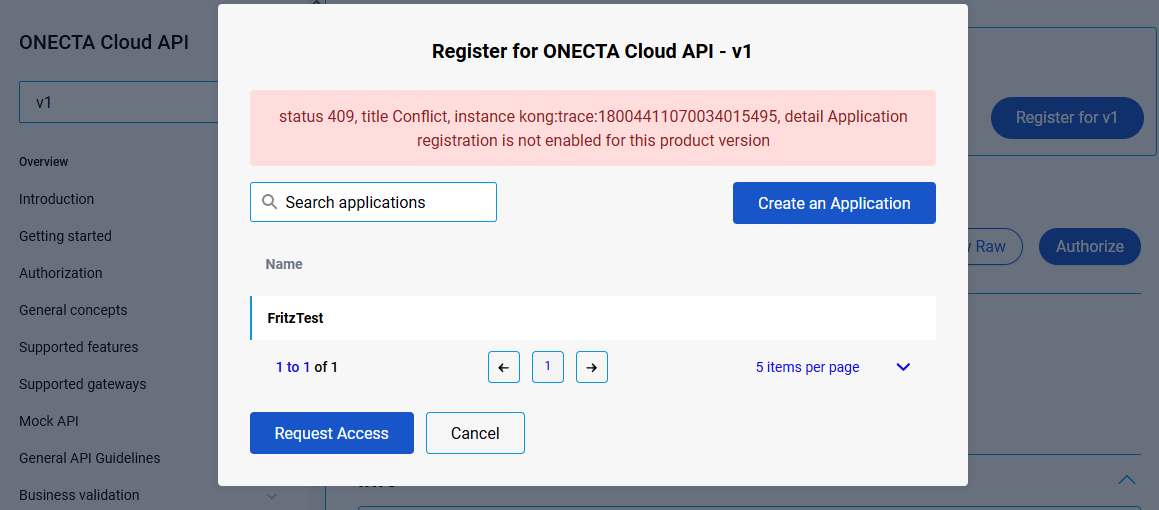Open Authorization section in sidebar

(x=61, y=273)
